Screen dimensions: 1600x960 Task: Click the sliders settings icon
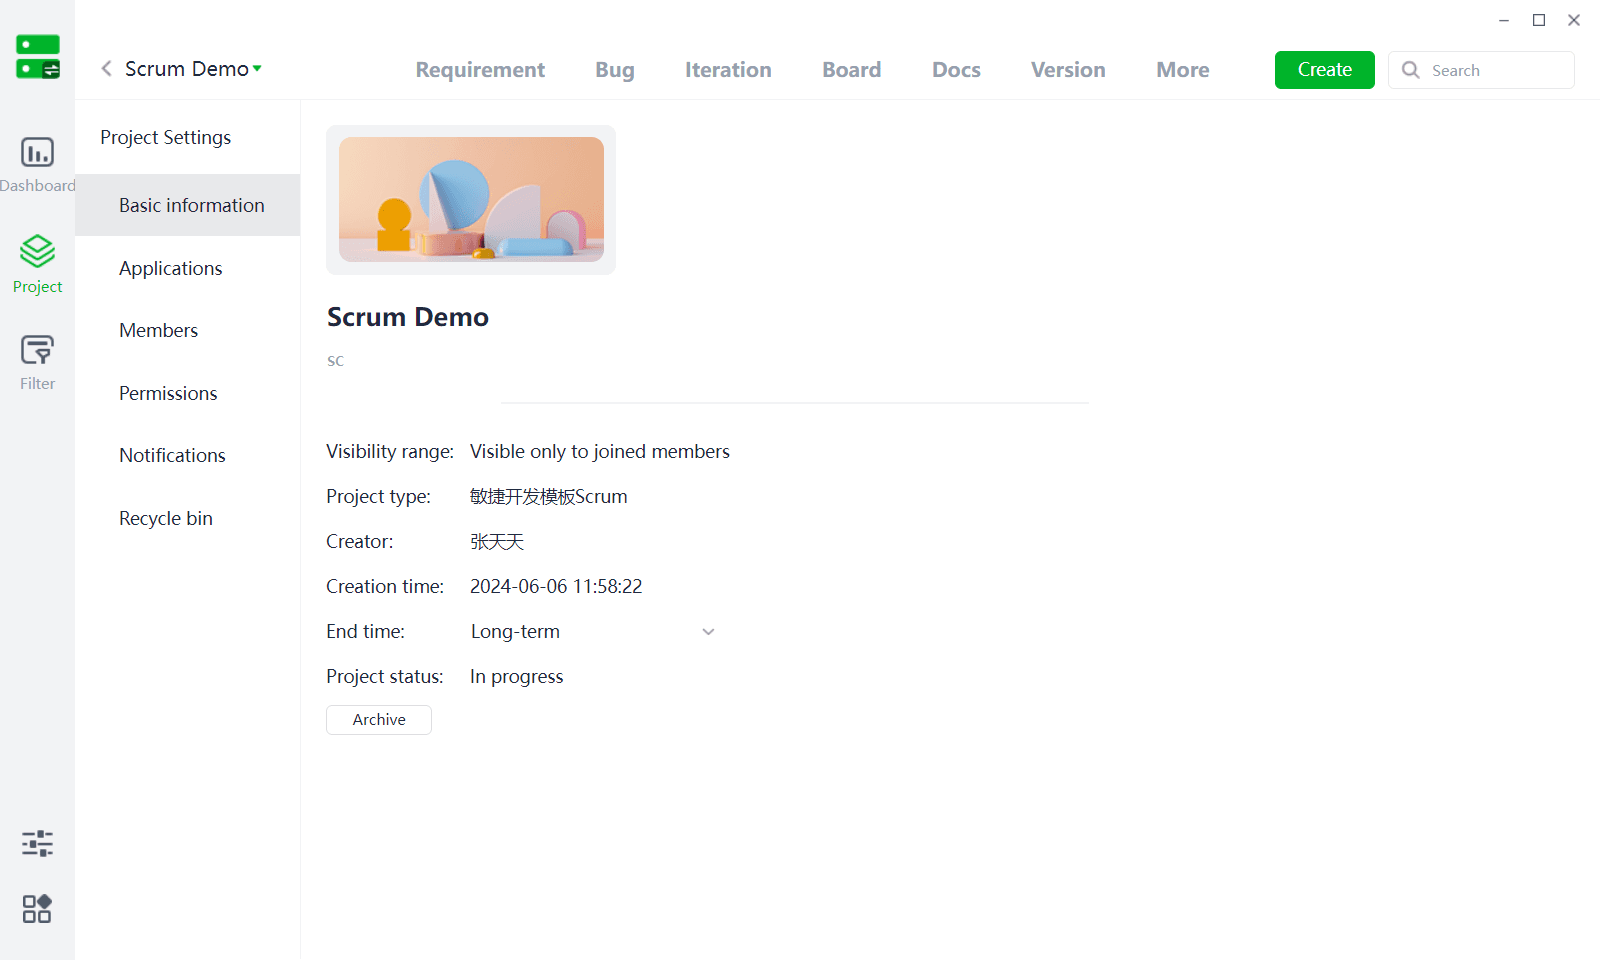37,843
